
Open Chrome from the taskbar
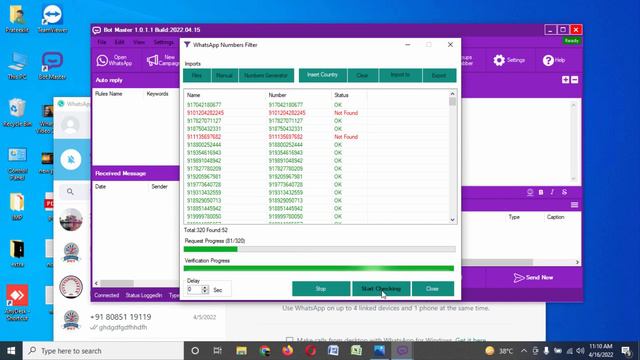(265, 351)
